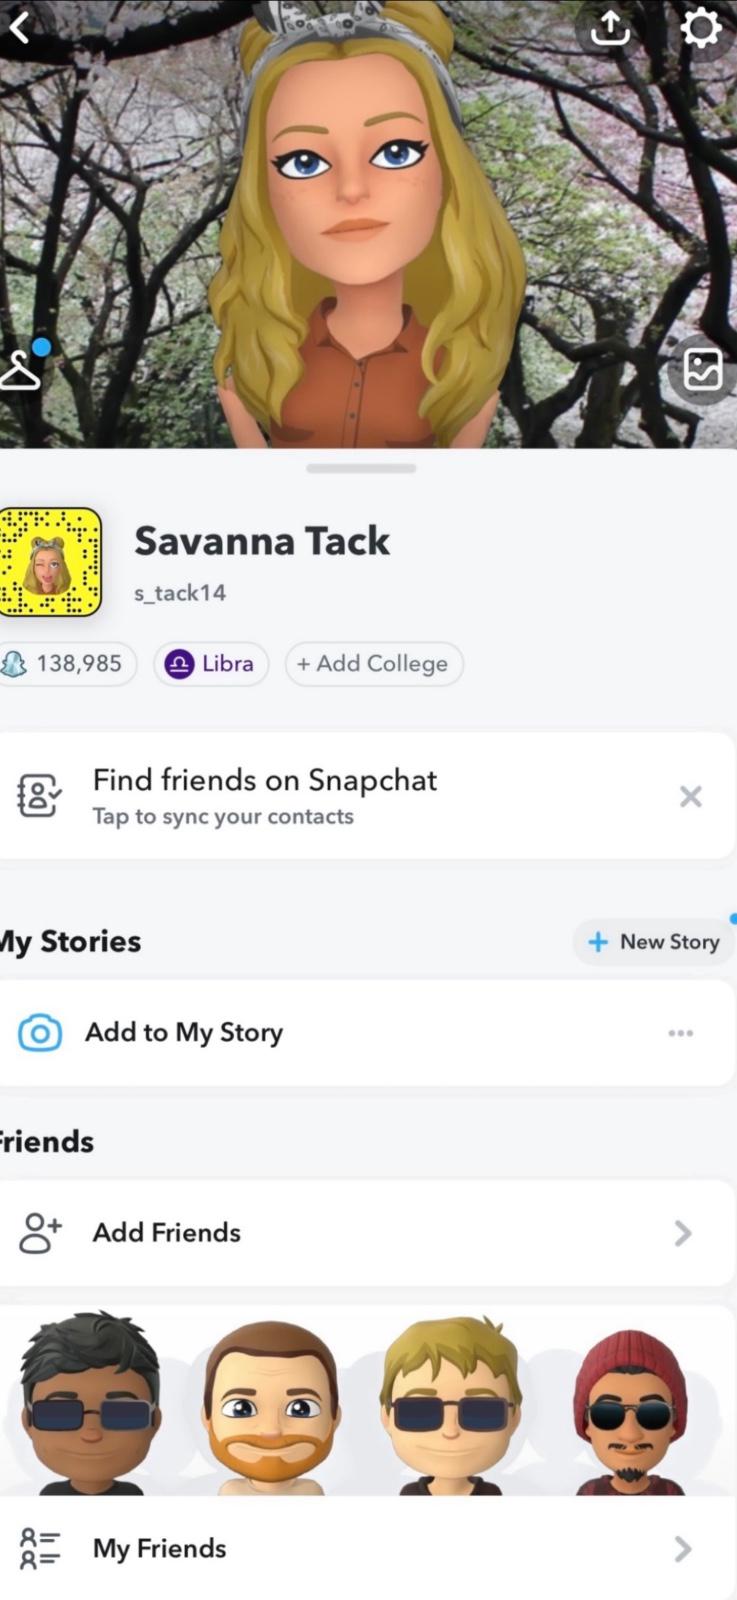Open the background picker icon
This screenshot has width=737, height=1600.
tap(703, 370)
